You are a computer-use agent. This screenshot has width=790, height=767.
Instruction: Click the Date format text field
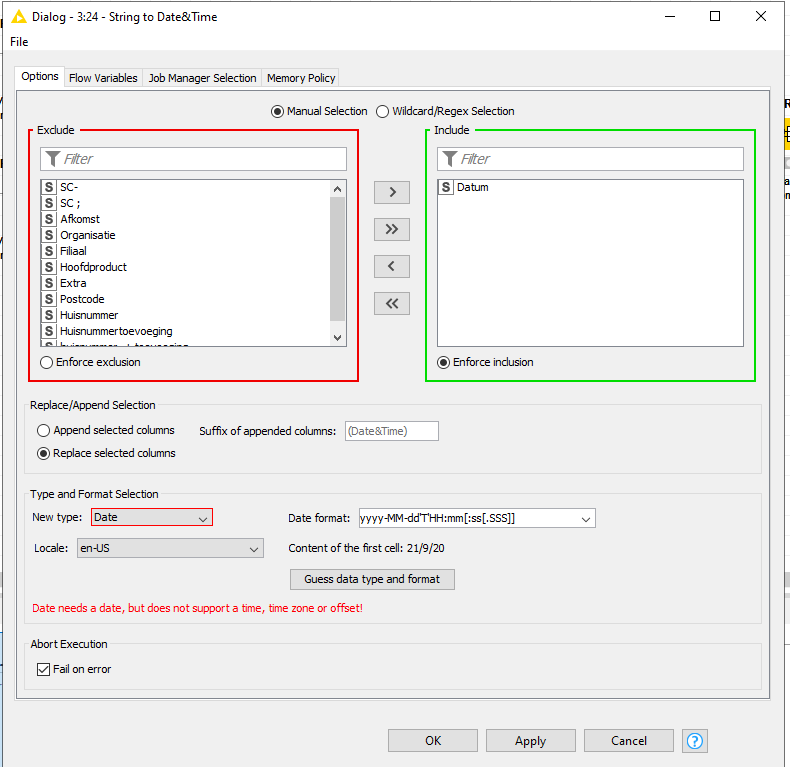click(x=469, y=518)
